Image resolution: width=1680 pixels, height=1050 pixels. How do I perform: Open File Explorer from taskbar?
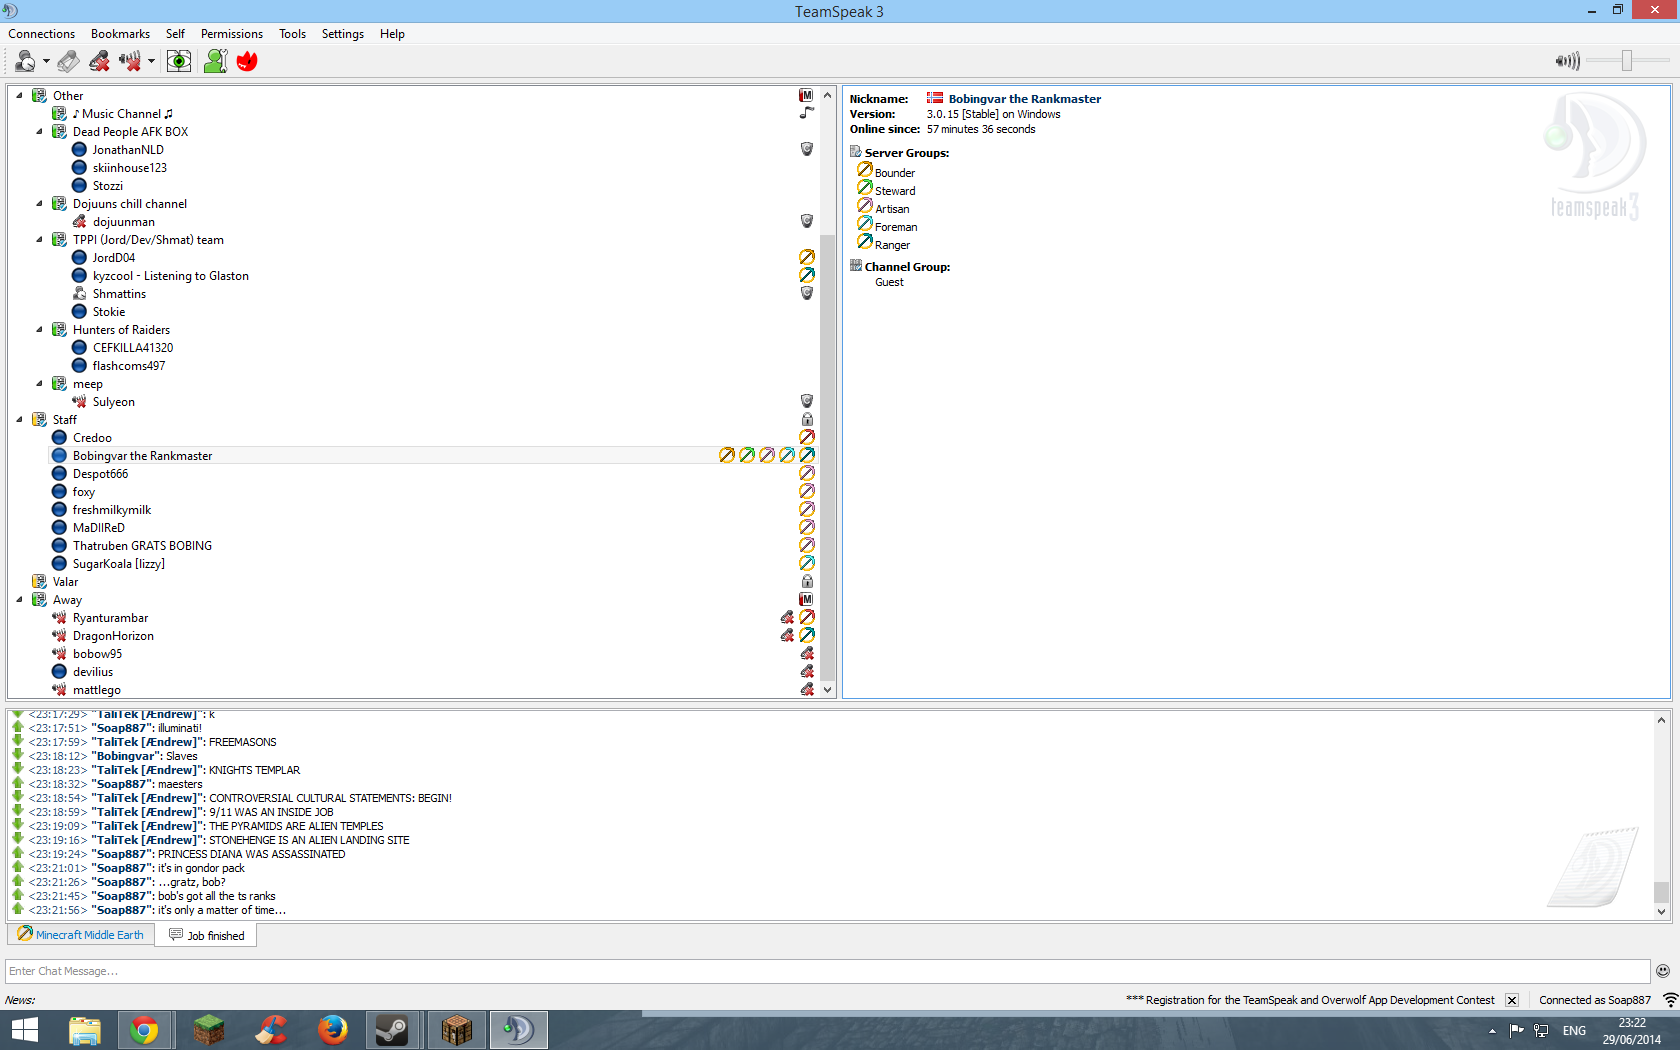[84, 1030]
